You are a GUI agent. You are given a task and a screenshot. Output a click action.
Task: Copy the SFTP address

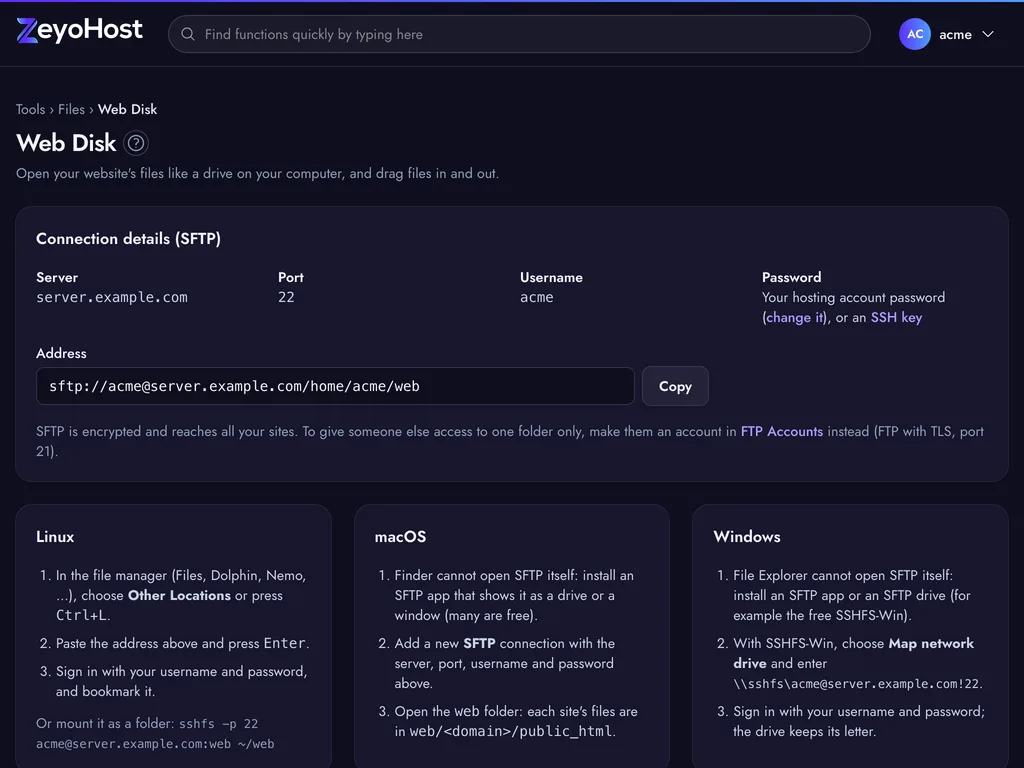tap(675, 386)
